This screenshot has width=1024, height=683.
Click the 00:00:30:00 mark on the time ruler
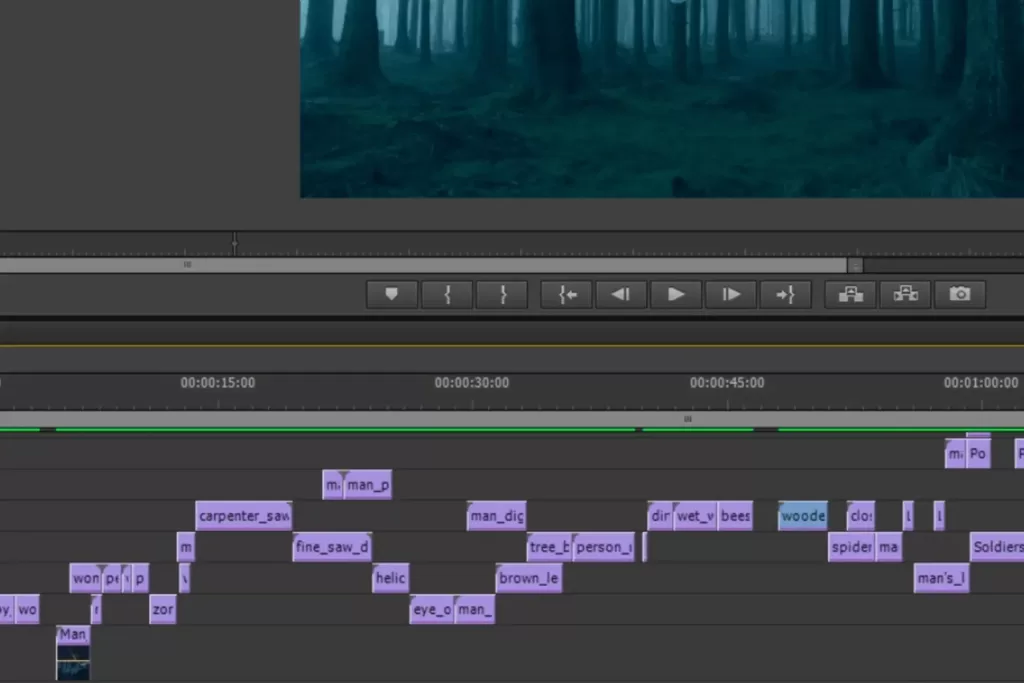[x=471, y=383]
